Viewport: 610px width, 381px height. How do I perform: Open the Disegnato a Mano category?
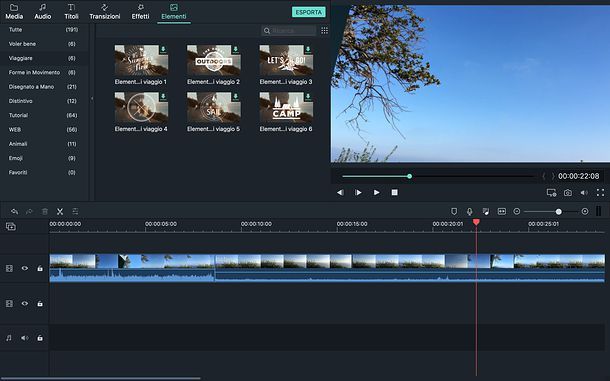point(43,87)
